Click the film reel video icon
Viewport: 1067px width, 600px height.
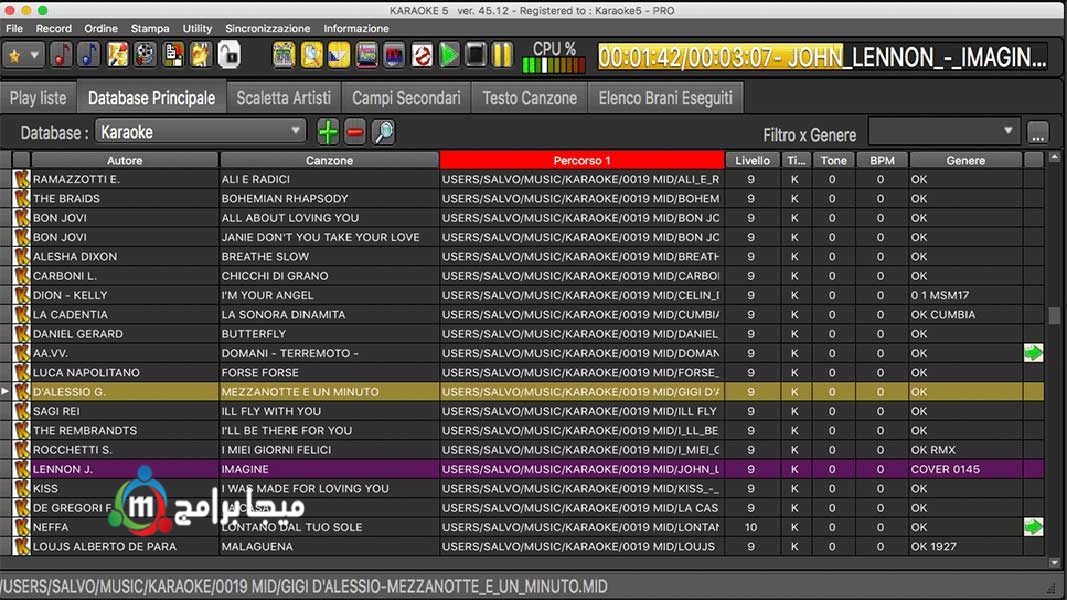tap(145, 55)
